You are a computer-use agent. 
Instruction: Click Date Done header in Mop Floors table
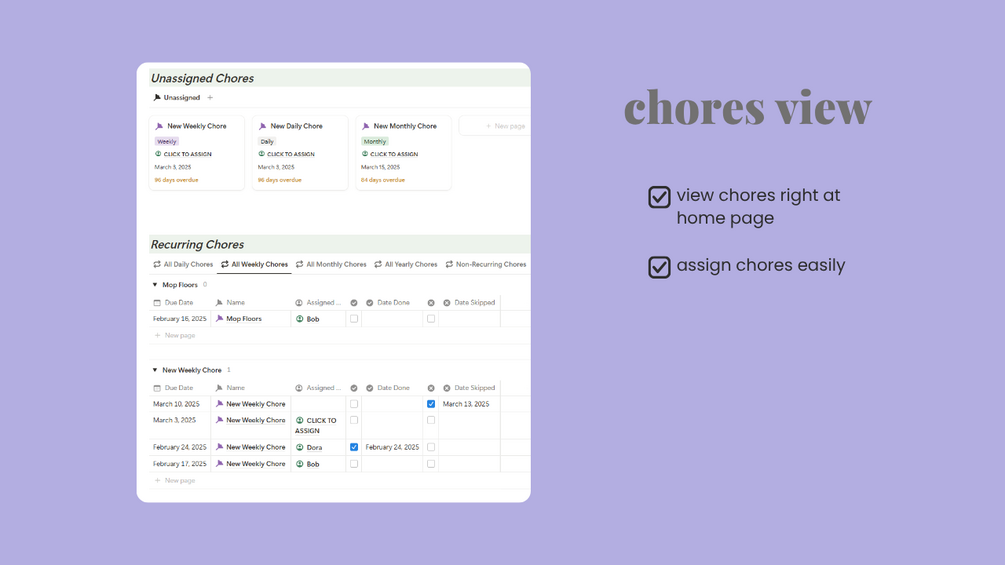pos(388,302)
